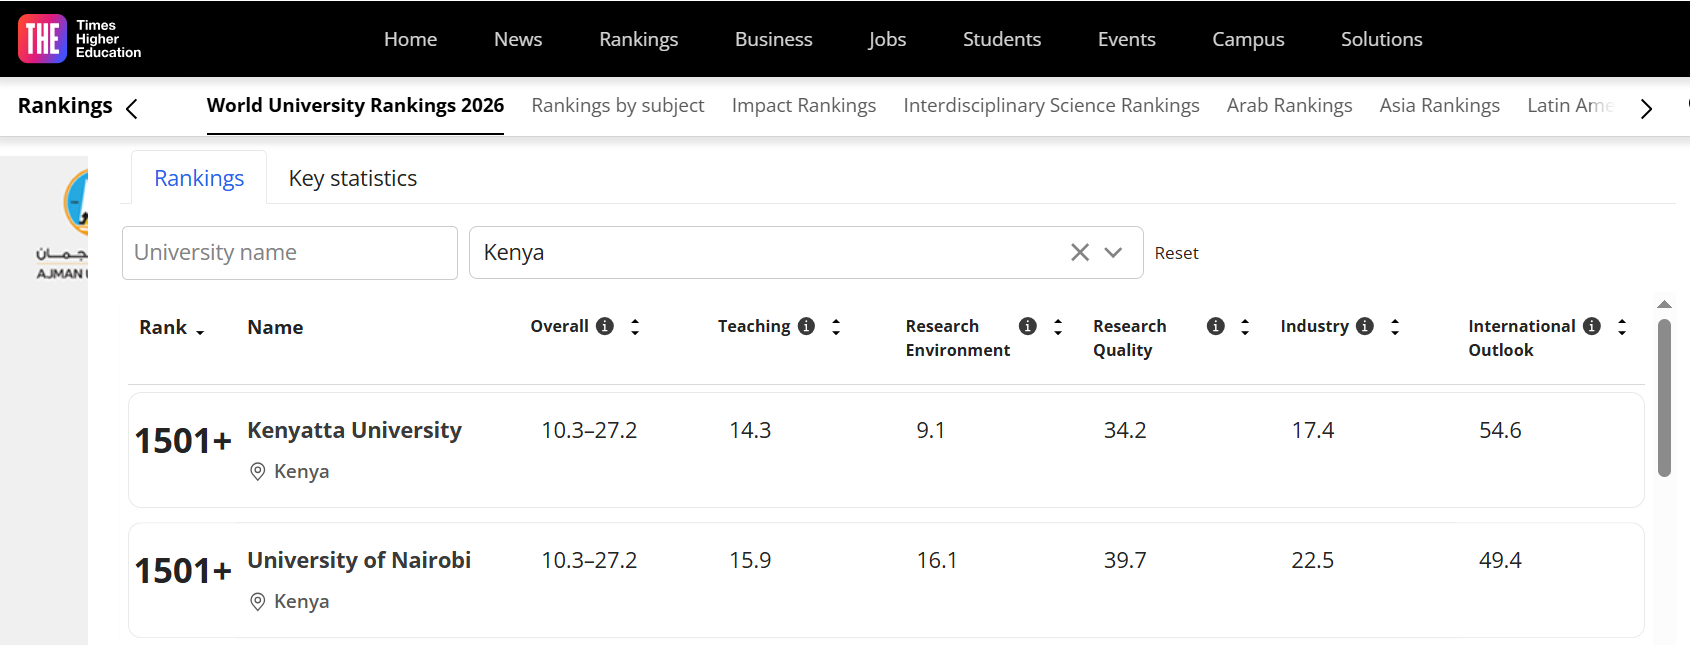The height and width of the screenshot is (655, 1690).
Task: Open Events in top navigation
Action: pyautogui.click(x=1127, y=39)
